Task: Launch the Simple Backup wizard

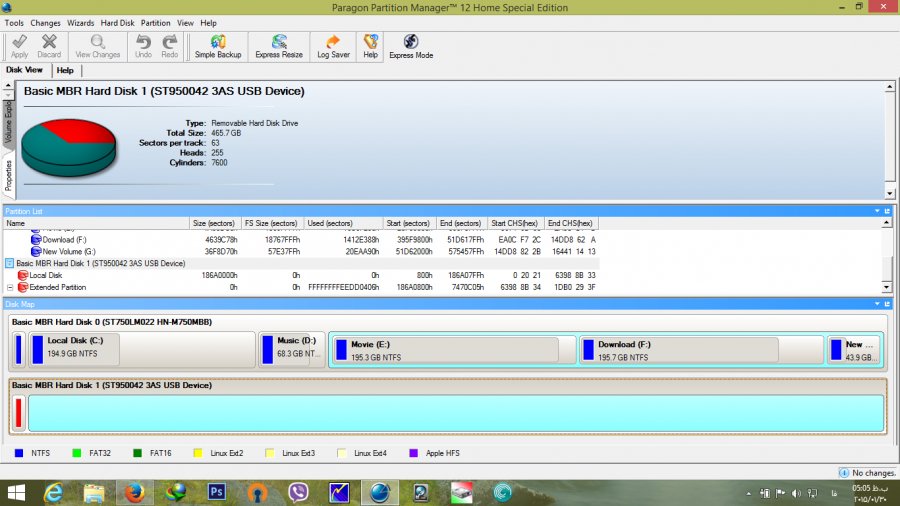Action: [218, 46]
